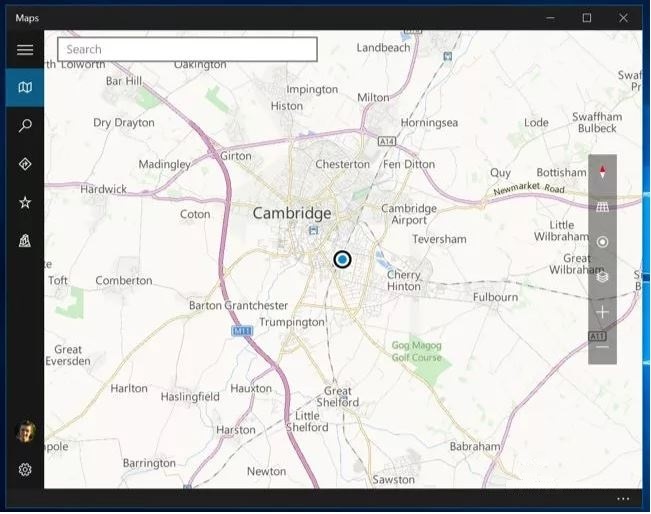Click the Newmarket Road label
This screenshot has width=651, height=514.
pos(529,188)
